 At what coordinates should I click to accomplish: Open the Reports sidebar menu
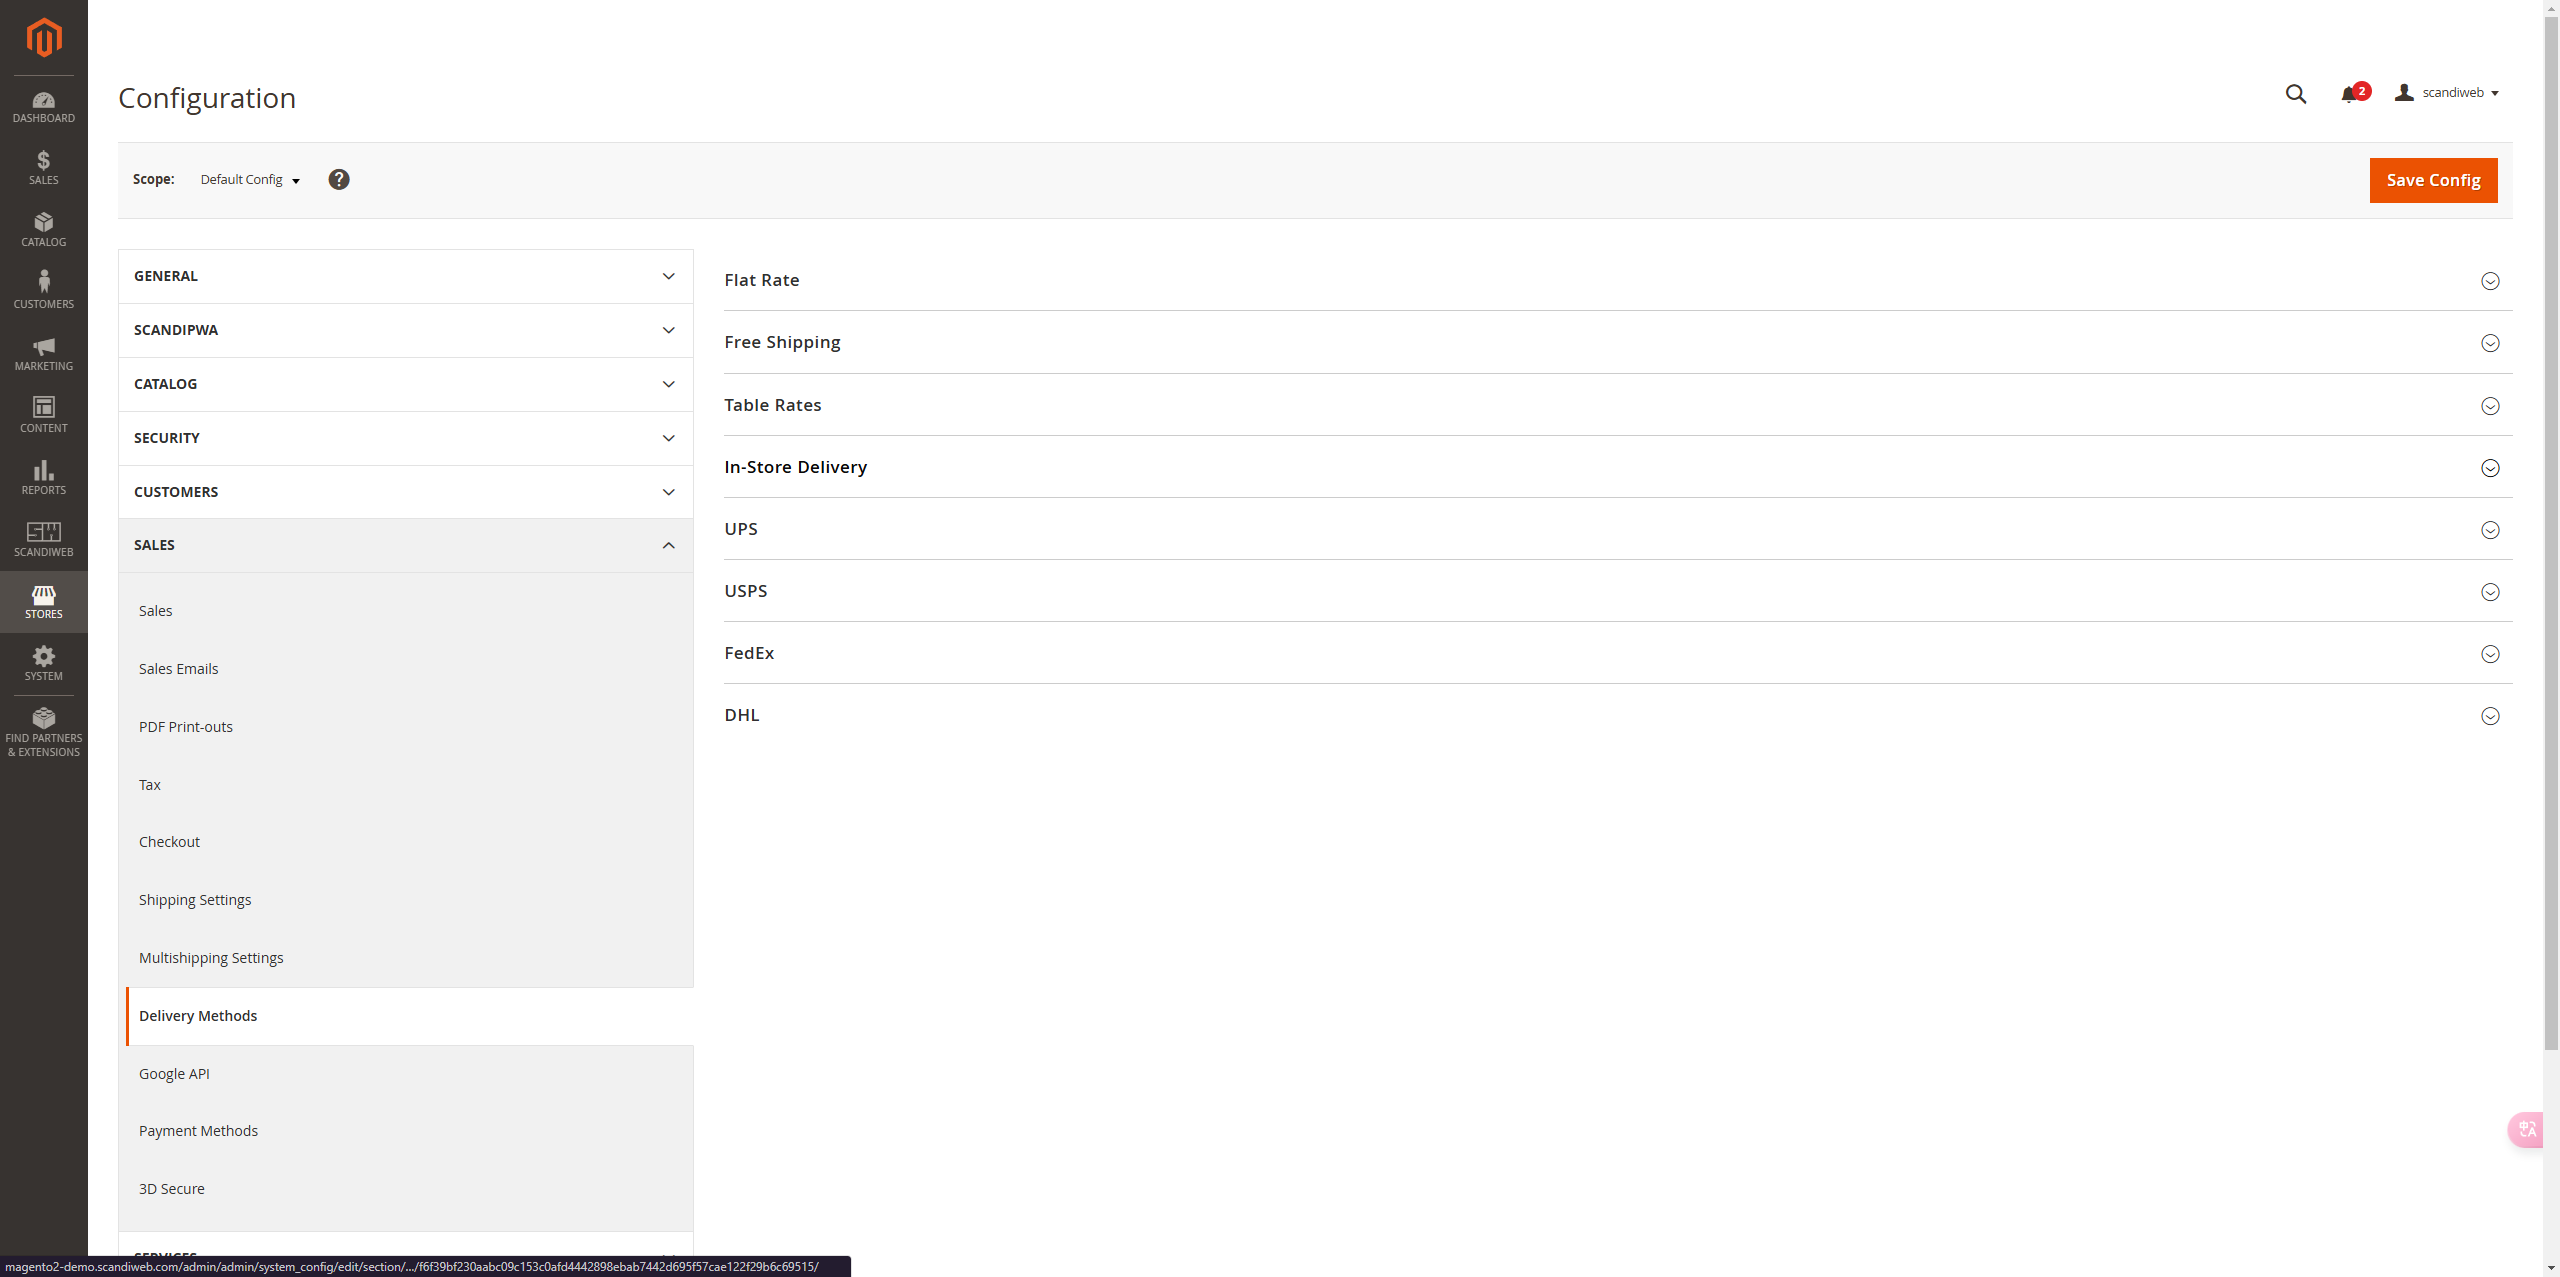(x=44, y=477)
